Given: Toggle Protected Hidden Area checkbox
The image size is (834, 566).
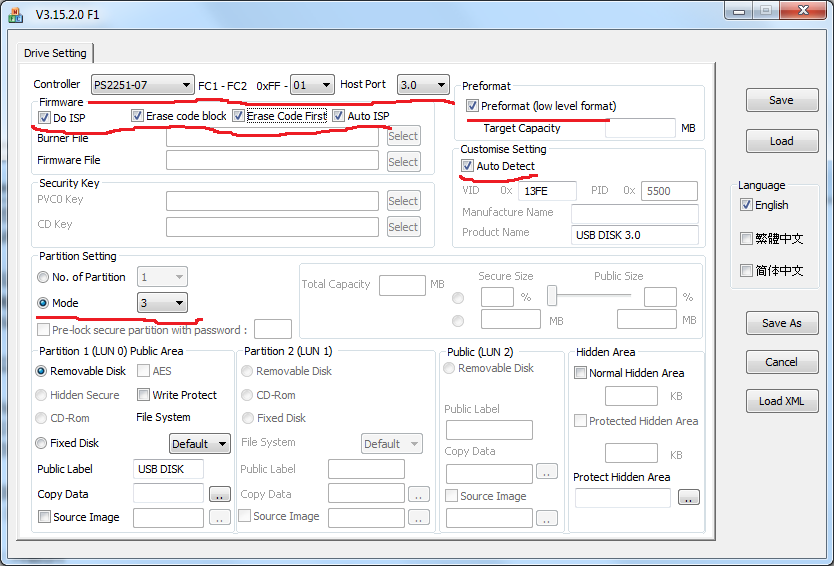Looking at the screenshot, I should point(580,420).
